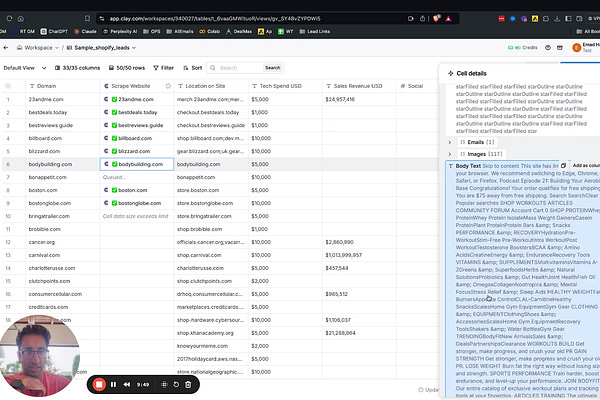
Task: Open the Lead Links bookmarks folder
Action: click(x=315, y=31)
